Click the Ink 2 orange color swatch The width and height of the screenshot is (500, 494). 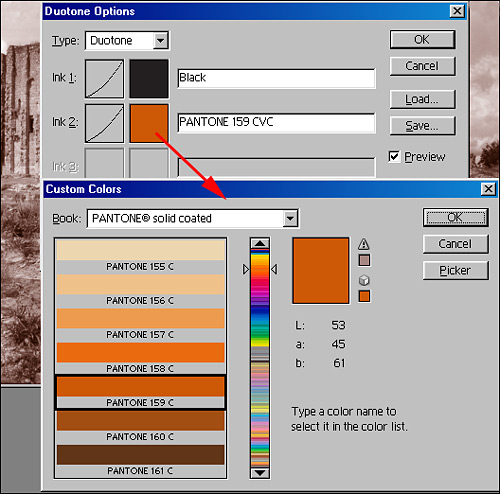[x=149, y=123]
